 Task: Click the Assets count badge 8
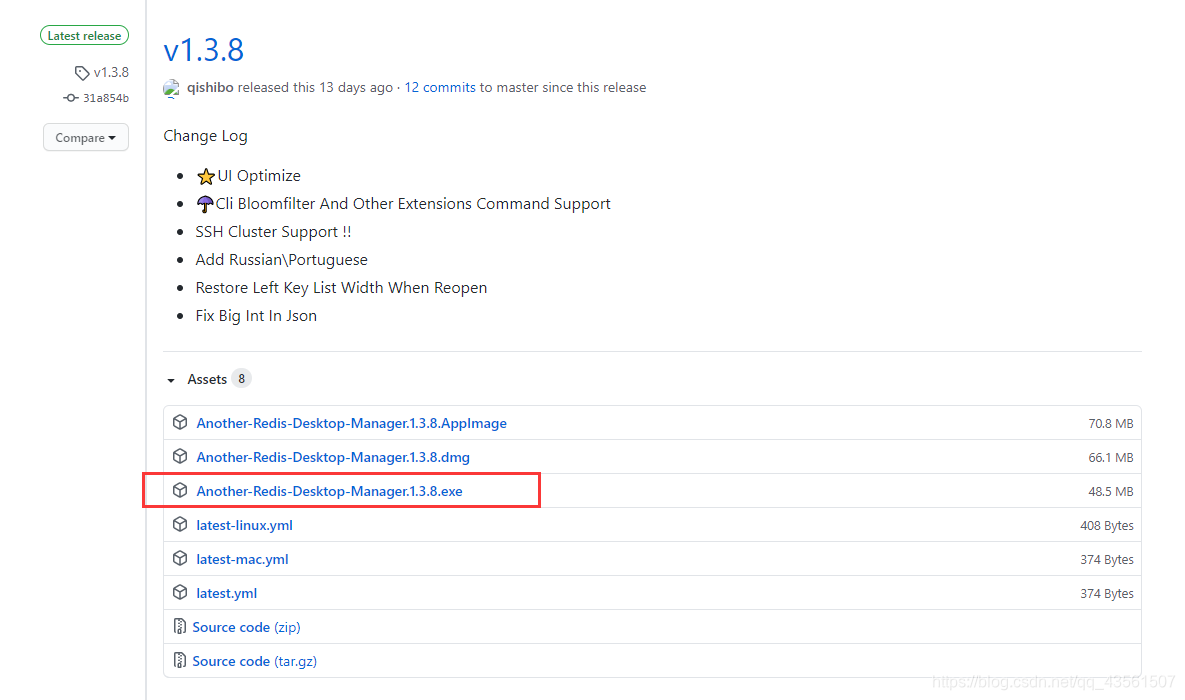tap(241, 379)
